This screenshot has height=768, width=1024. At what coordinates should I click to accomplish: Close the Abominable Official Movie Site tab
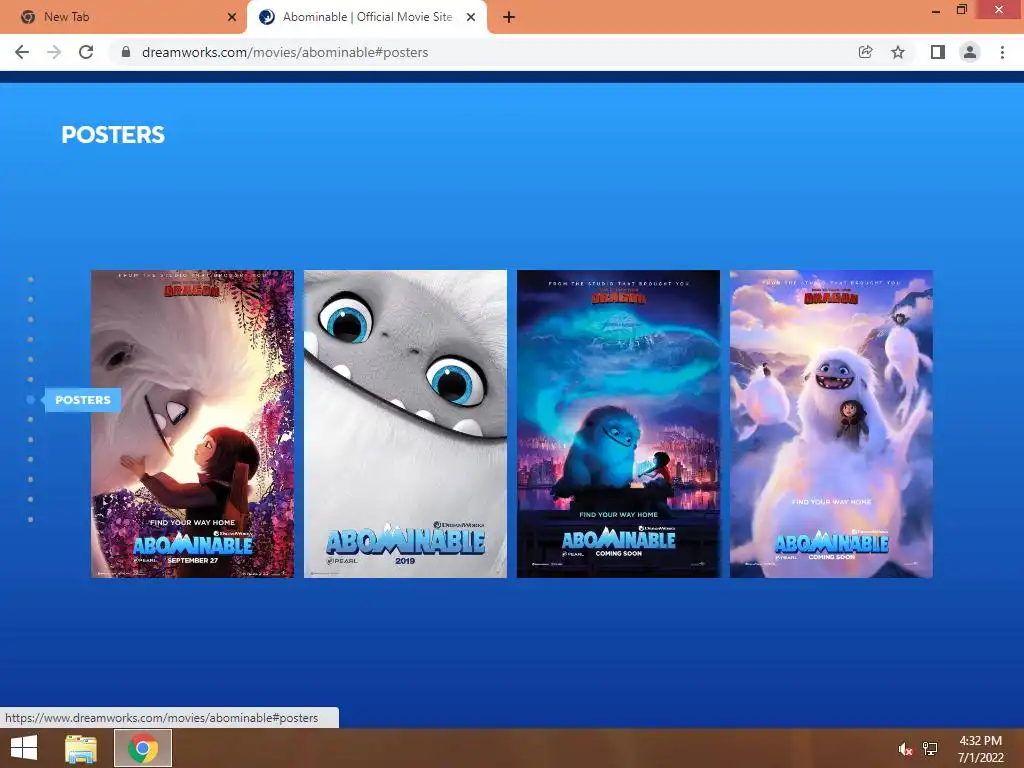(x=471, y=18)
